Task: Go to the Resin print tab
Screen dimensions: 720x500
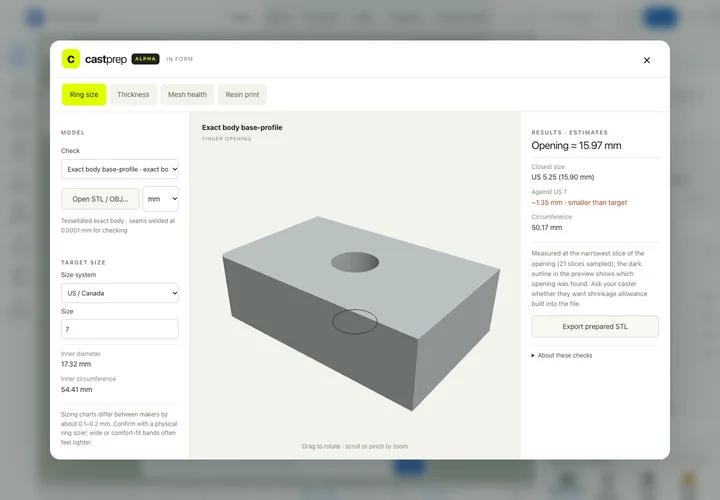Action: click(x=242, y=95)
